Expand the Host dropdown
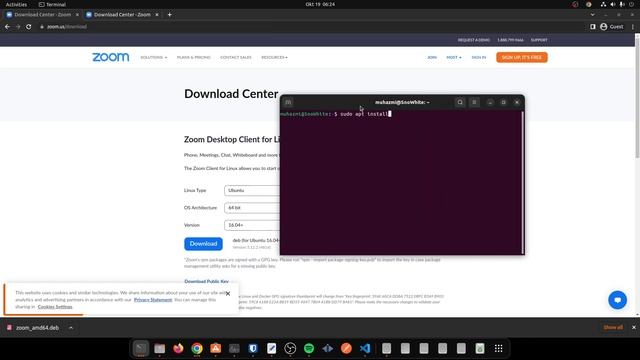The width and height of the screenshot is (640, 360). point(454,58)
